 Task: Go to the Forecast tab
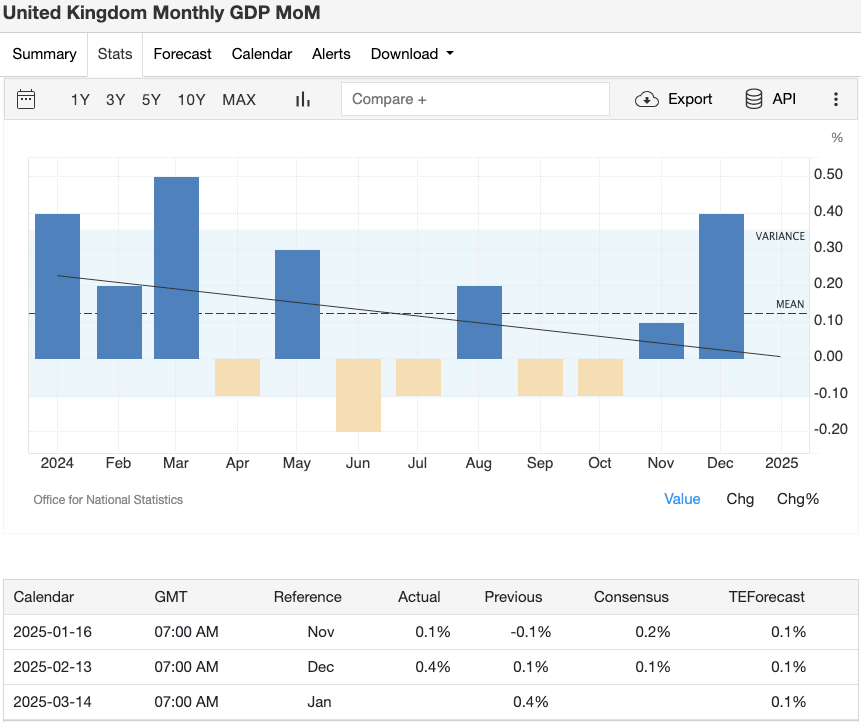[182, 54]
